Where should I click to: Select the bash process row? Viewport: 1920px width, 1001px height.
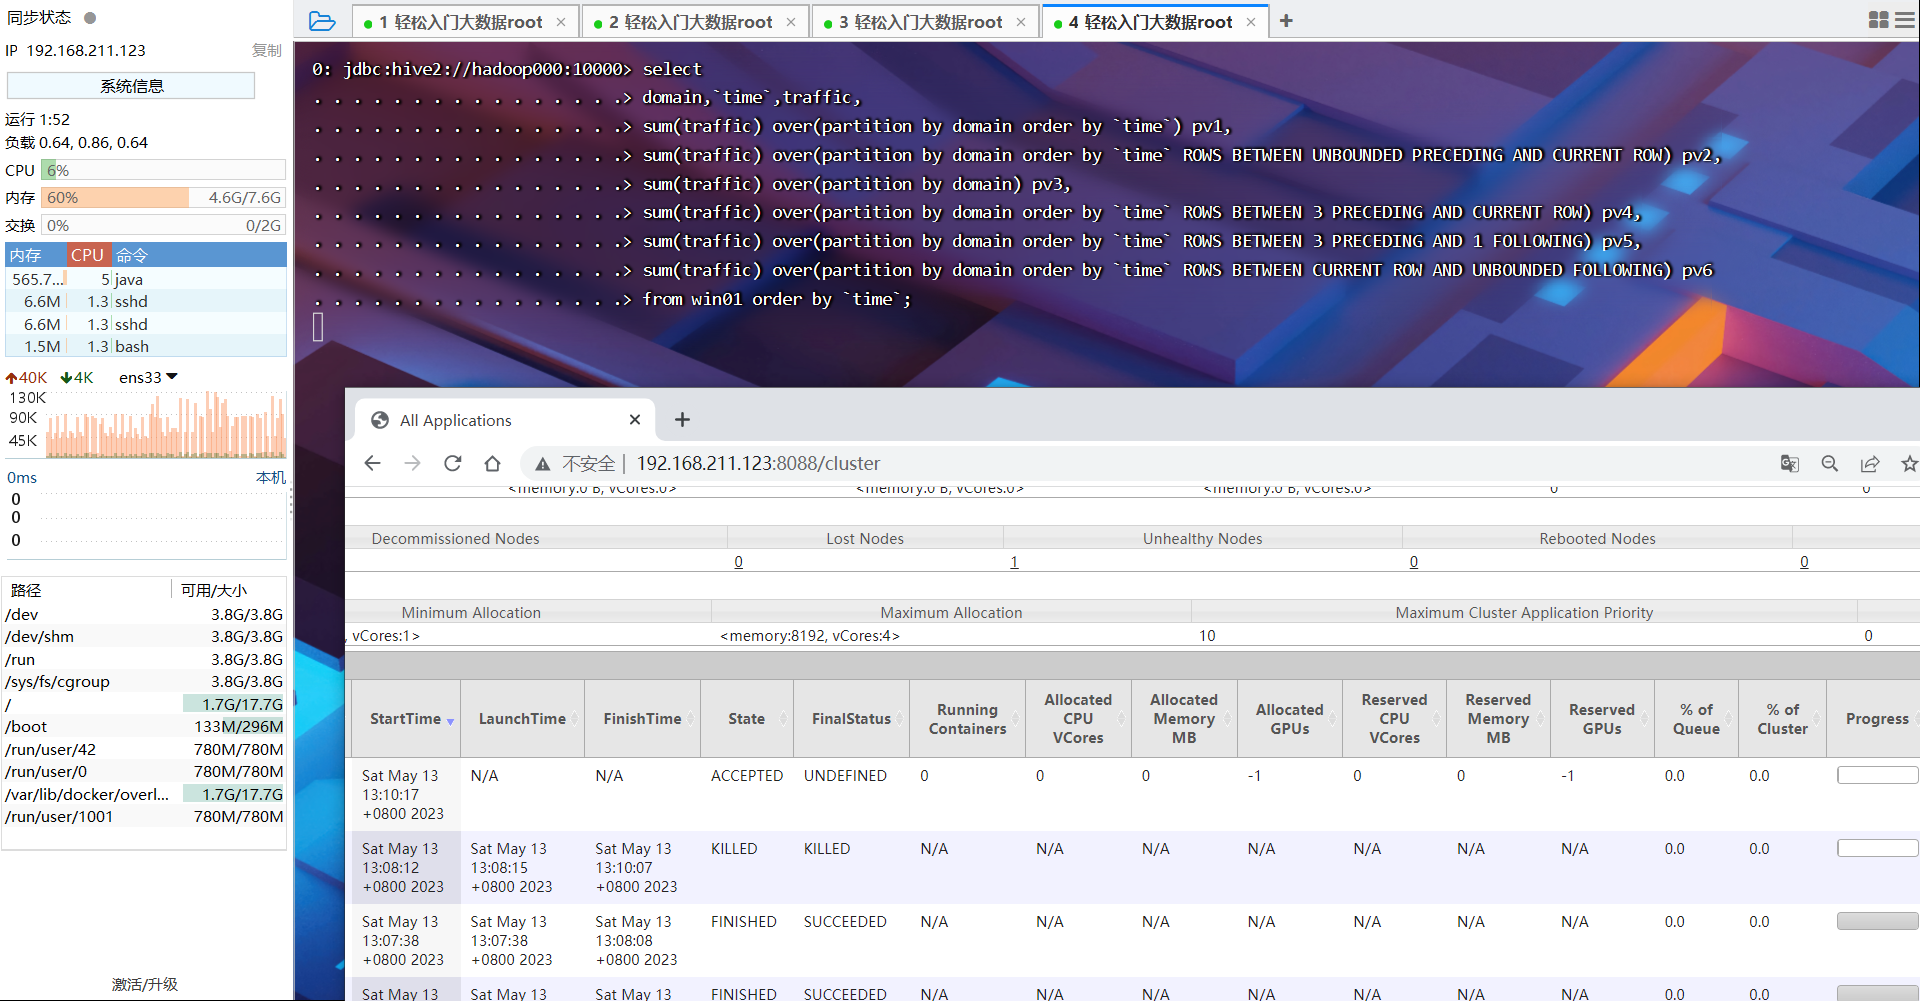point(146,346)
